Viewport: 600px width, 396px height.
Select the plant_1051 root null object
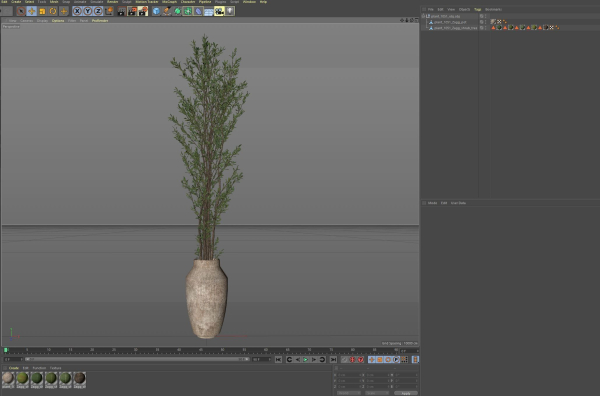(x=445, y=16)
